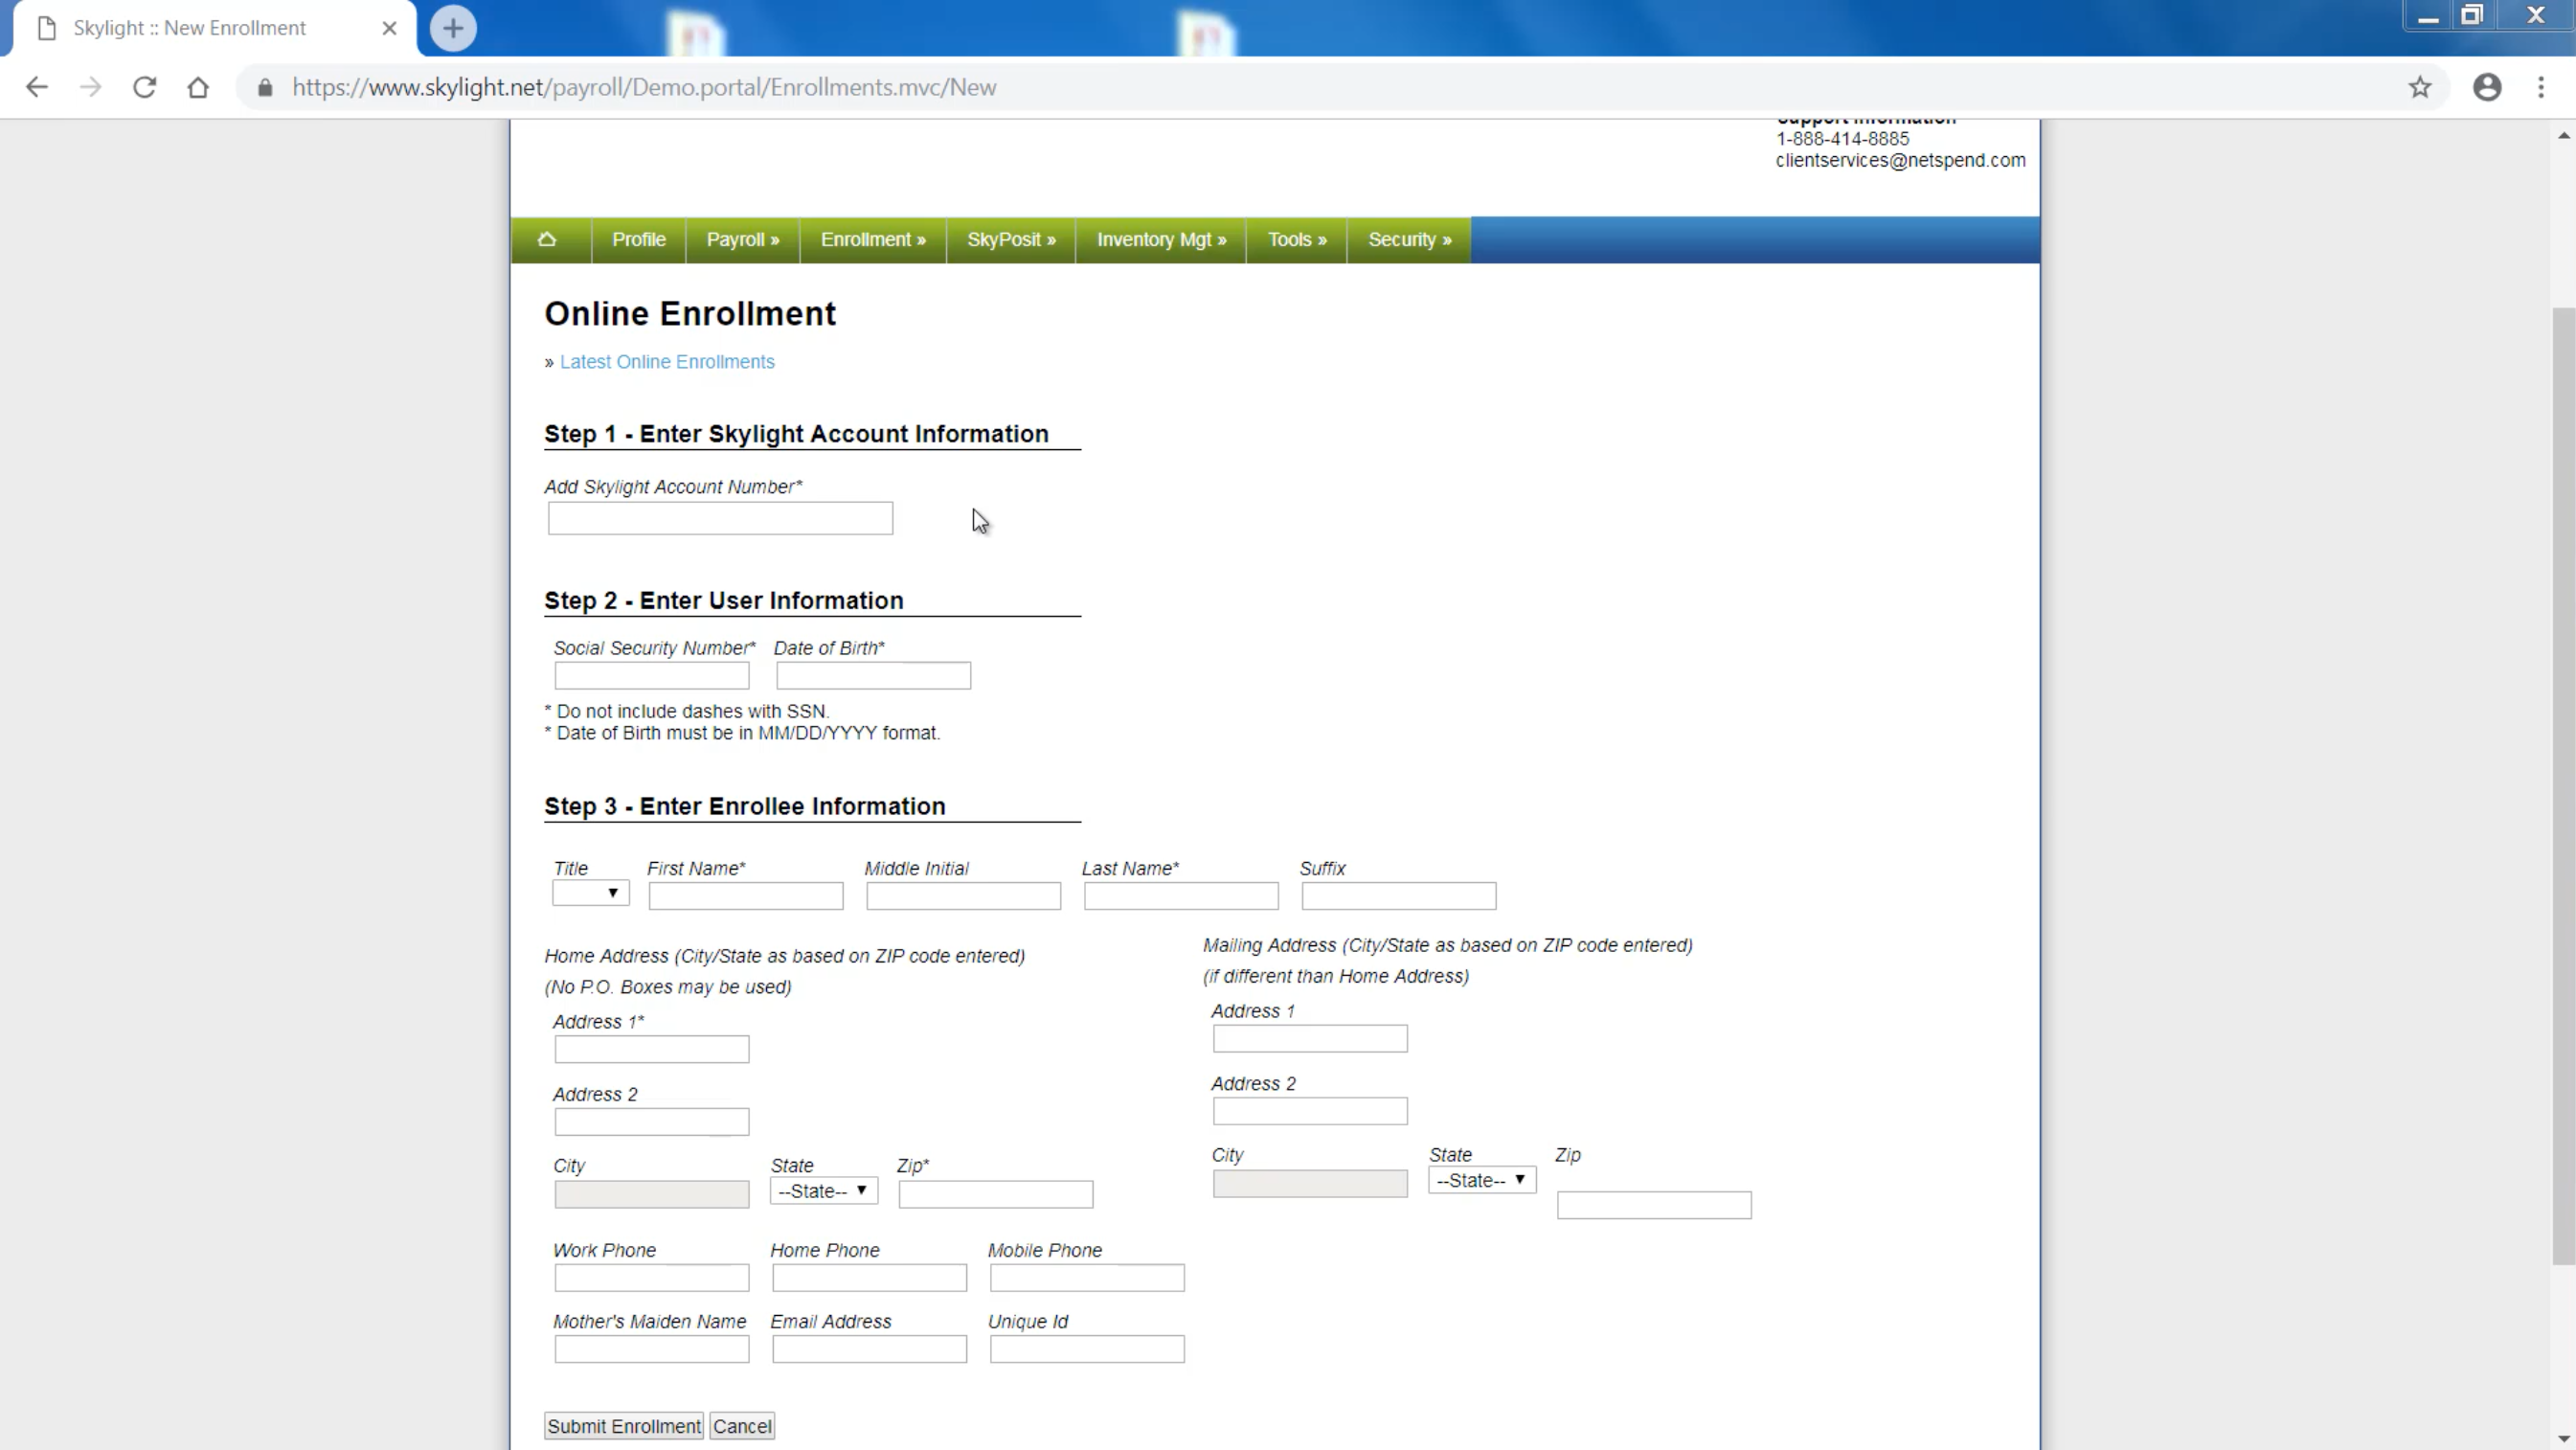Expand Mailing Address State dropdown
The image size is (2576, 1450).
pyautogui.click(x=1482, y=1180)
